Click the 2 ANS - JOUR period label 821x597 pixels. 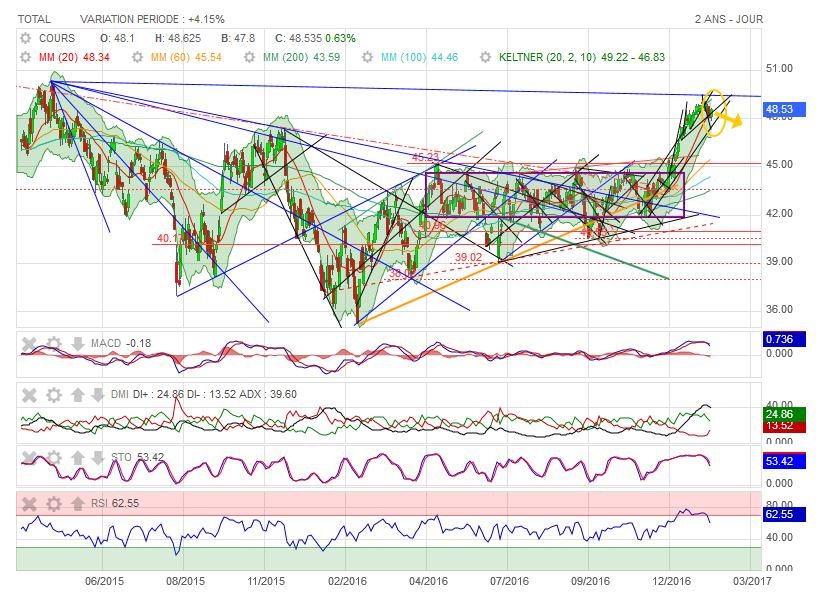click(729, 19)
